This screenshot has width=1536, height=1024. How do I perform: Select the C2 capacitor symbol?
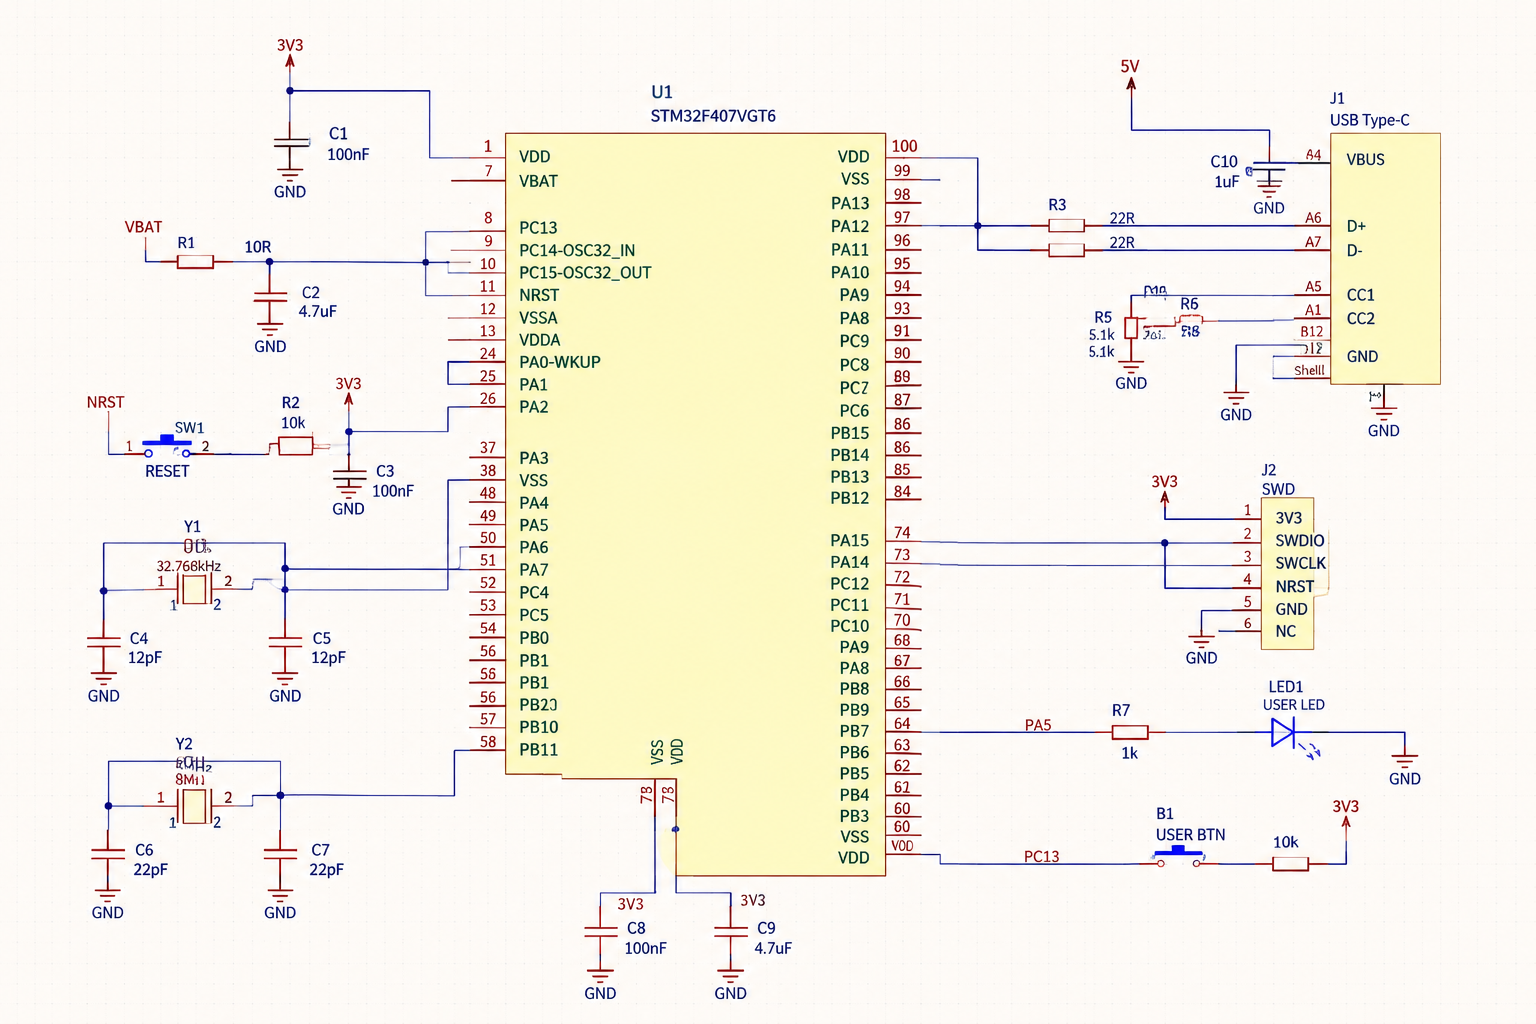point(270,296)
